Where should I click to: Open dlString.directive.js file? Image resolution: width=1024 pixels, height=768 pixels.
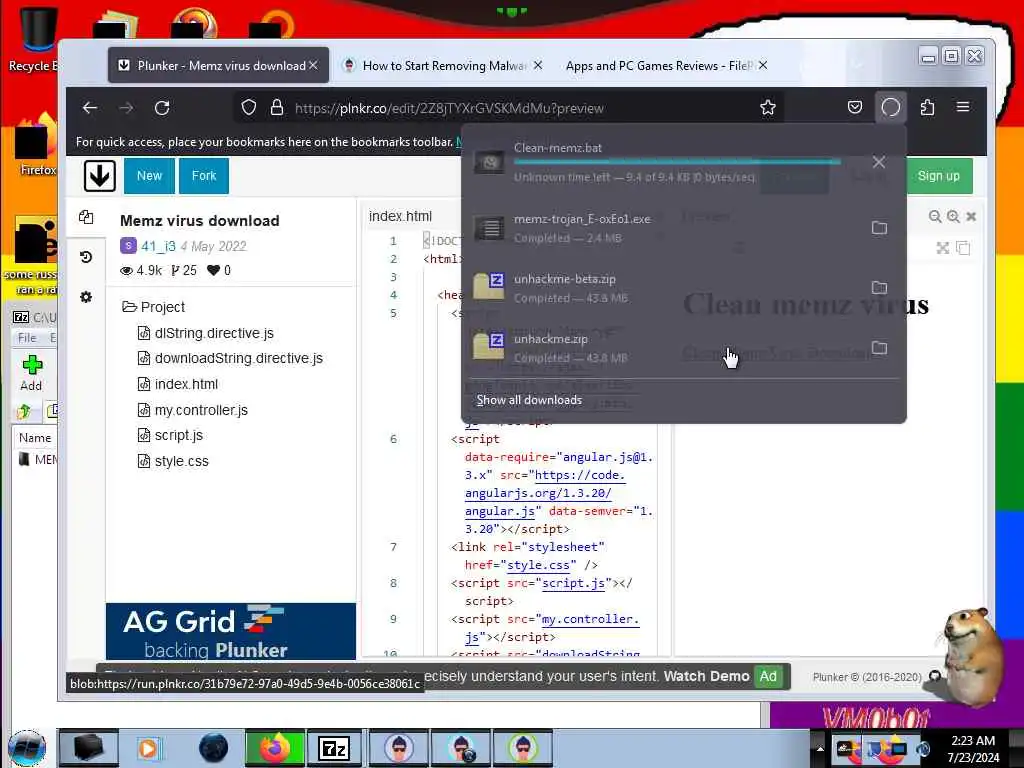click(x=206, y=333)
